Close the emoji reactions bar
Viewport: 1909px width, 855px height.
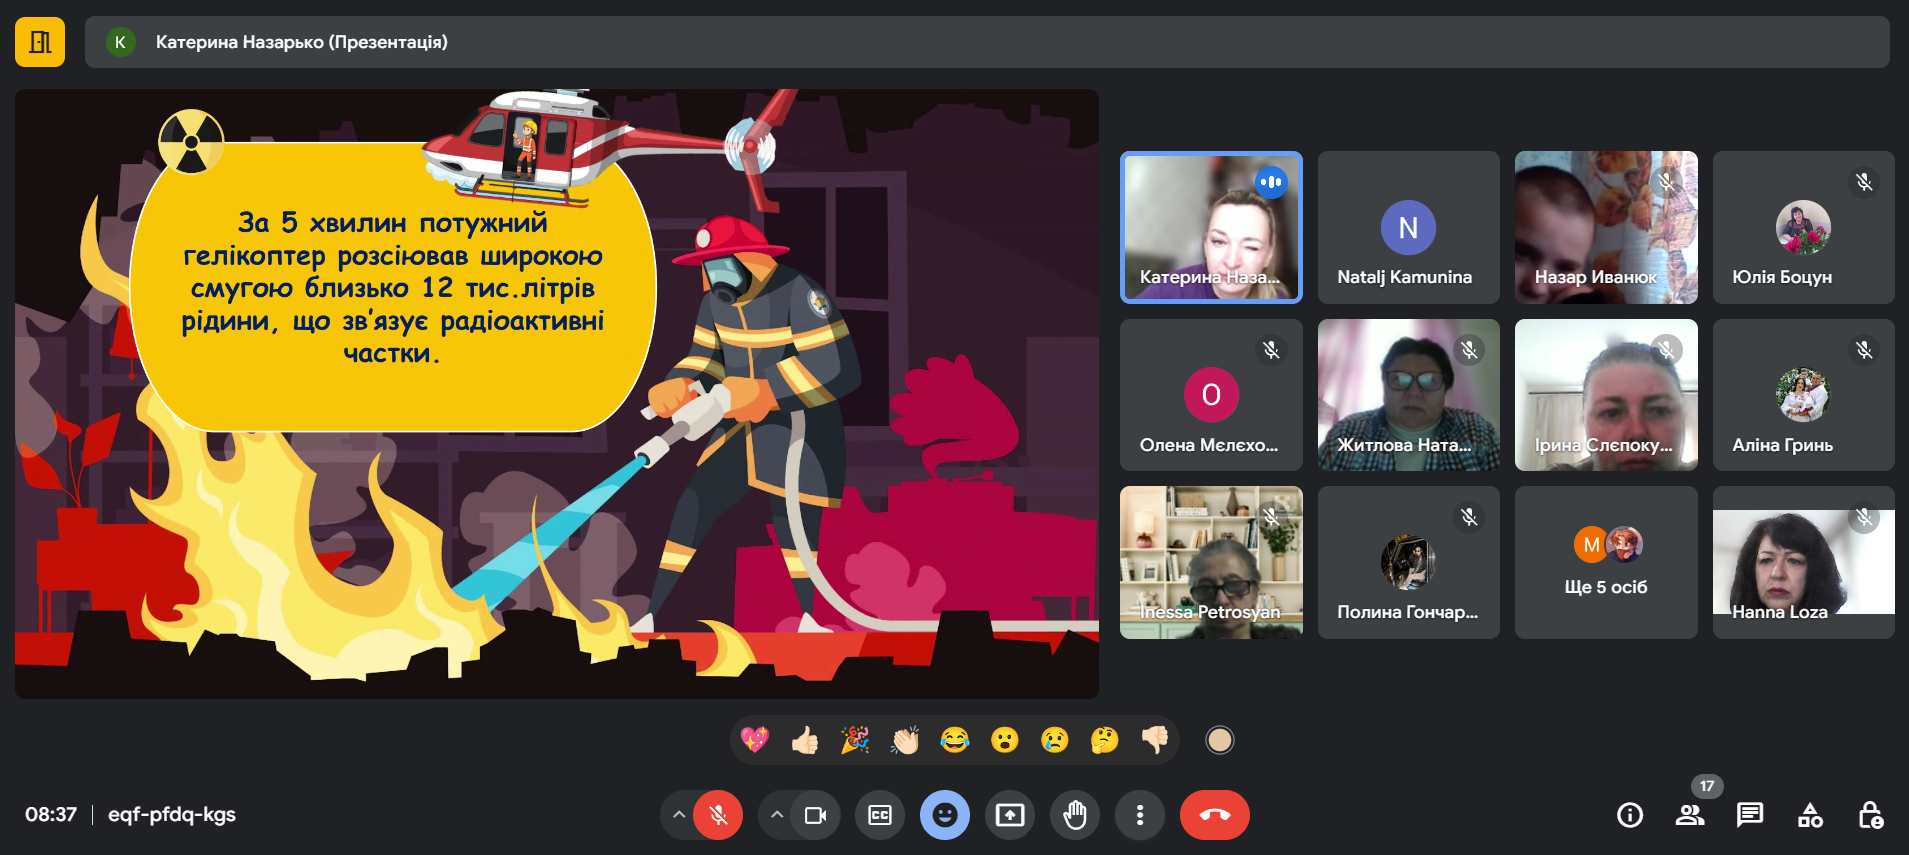pos(945,815)
